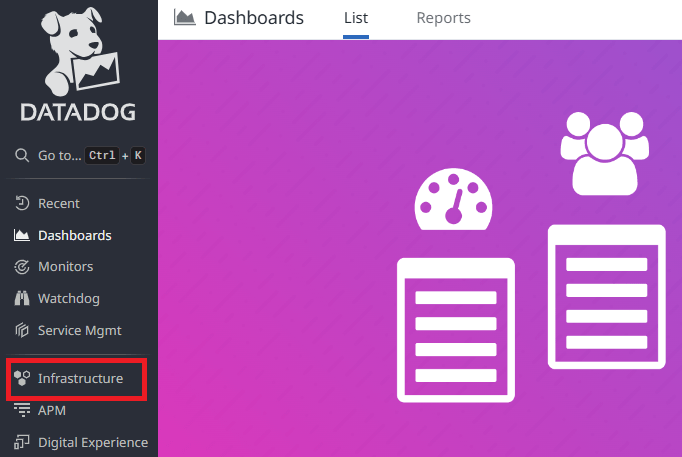Open Watchdog using the binoculars icon
This screenshot has height=457, width=682.
point(21,298)
